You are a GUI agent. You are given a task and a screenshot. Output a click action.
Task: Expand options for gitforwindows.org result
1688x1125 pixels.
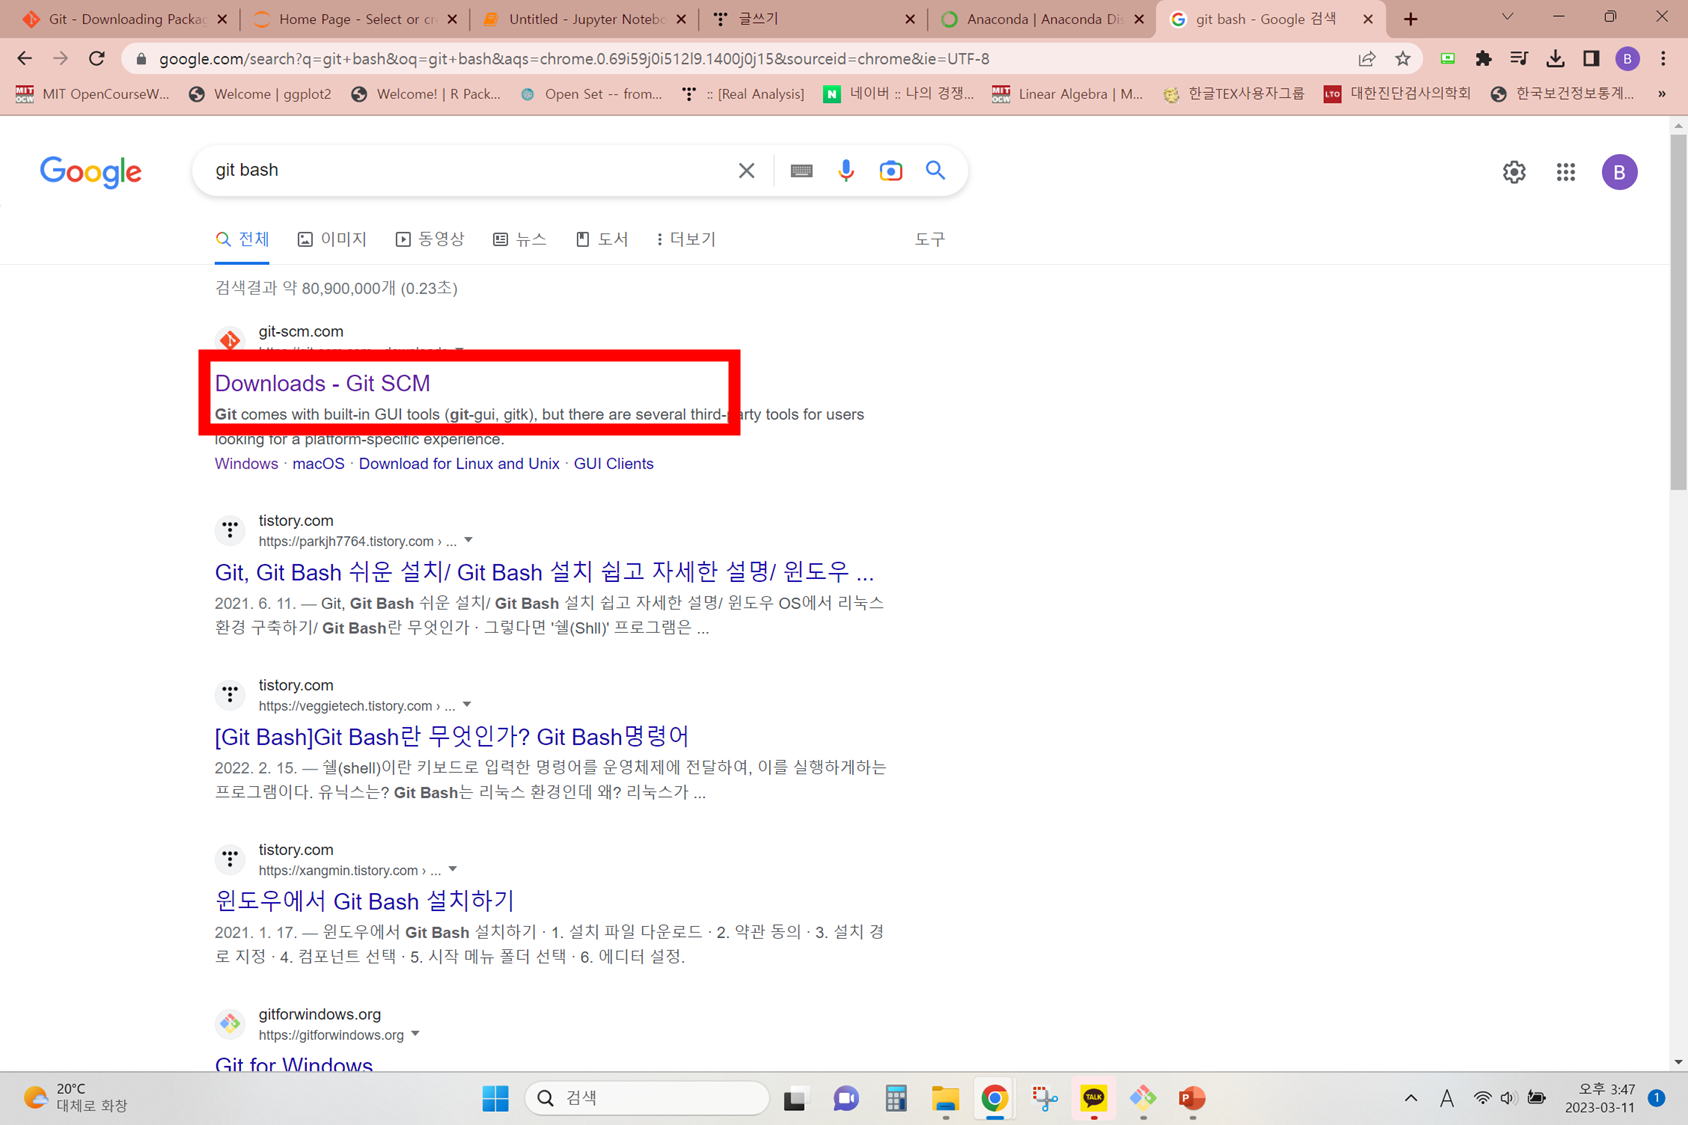(415, 1034)
